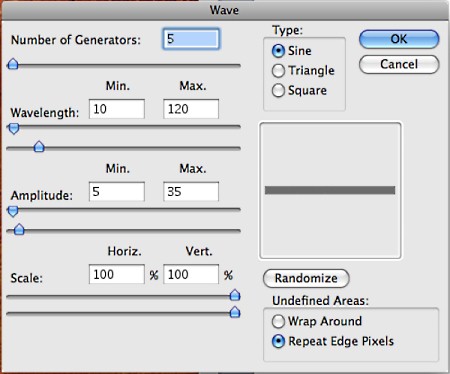Image resolution: width=450 pixels, height=374 pixels.
Task: Click the Wavelength Max field
Action: (x=191, y=109)
